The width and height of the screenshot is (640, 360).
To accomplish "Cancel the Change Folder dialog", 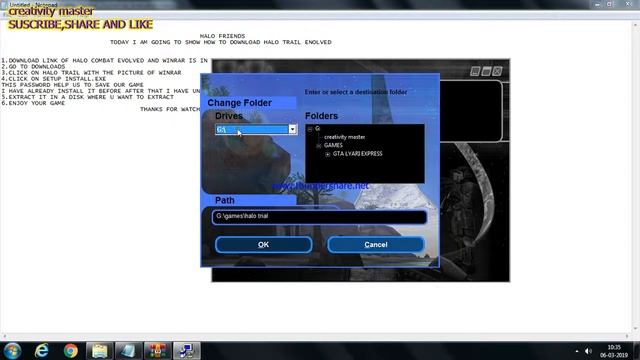I will pyautogui.click(x=376, y=244).
